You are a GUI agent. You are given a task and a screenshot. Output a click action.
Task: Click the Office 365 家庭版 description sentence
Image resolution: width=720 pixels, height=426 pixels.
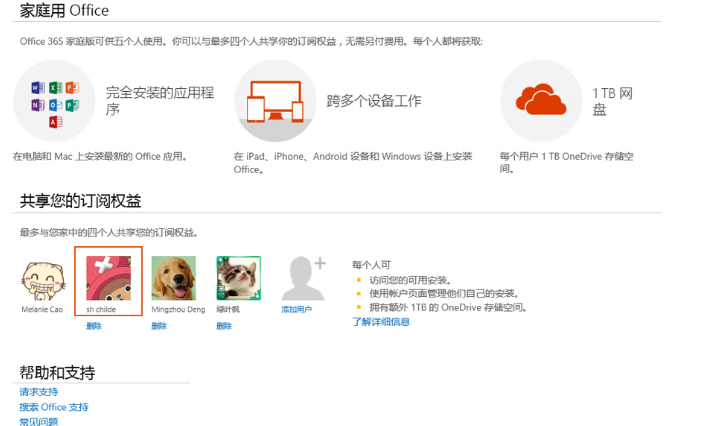click(251, 42)
